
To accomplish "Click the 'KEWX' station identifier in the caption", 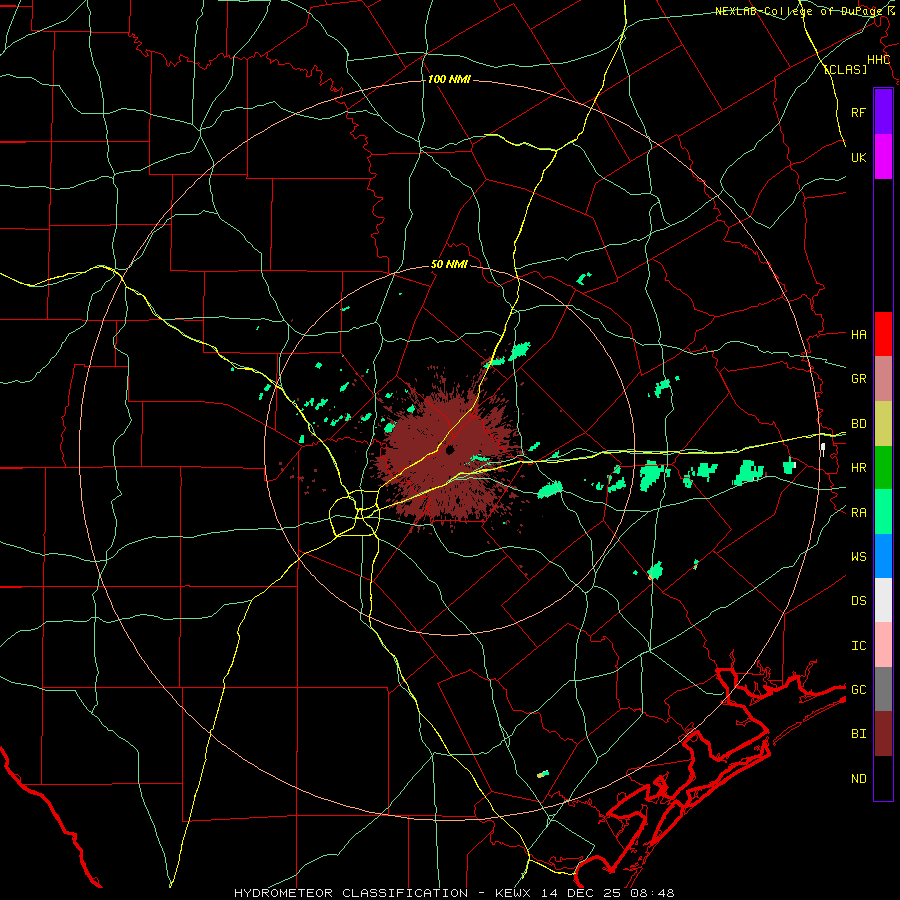I will 515,893.
